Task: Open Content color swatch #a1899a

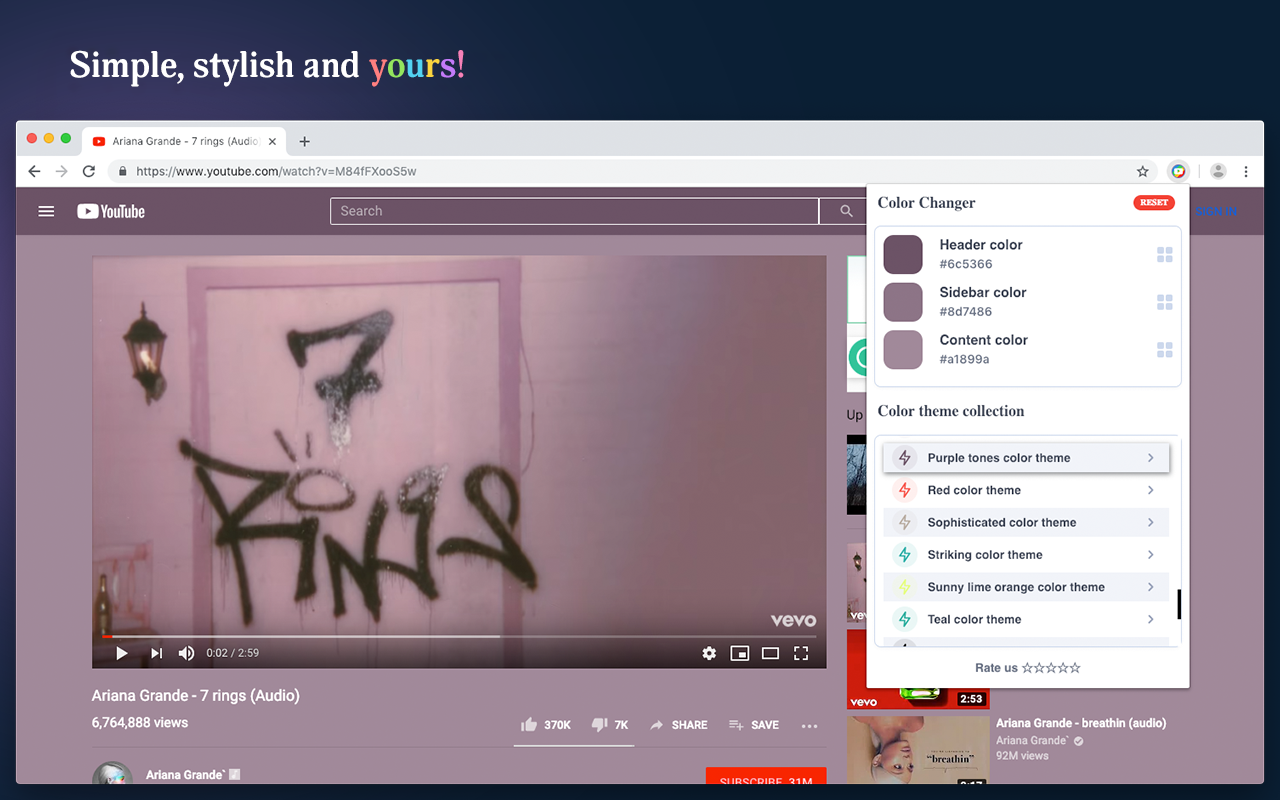Action: (x=903, y=350)
